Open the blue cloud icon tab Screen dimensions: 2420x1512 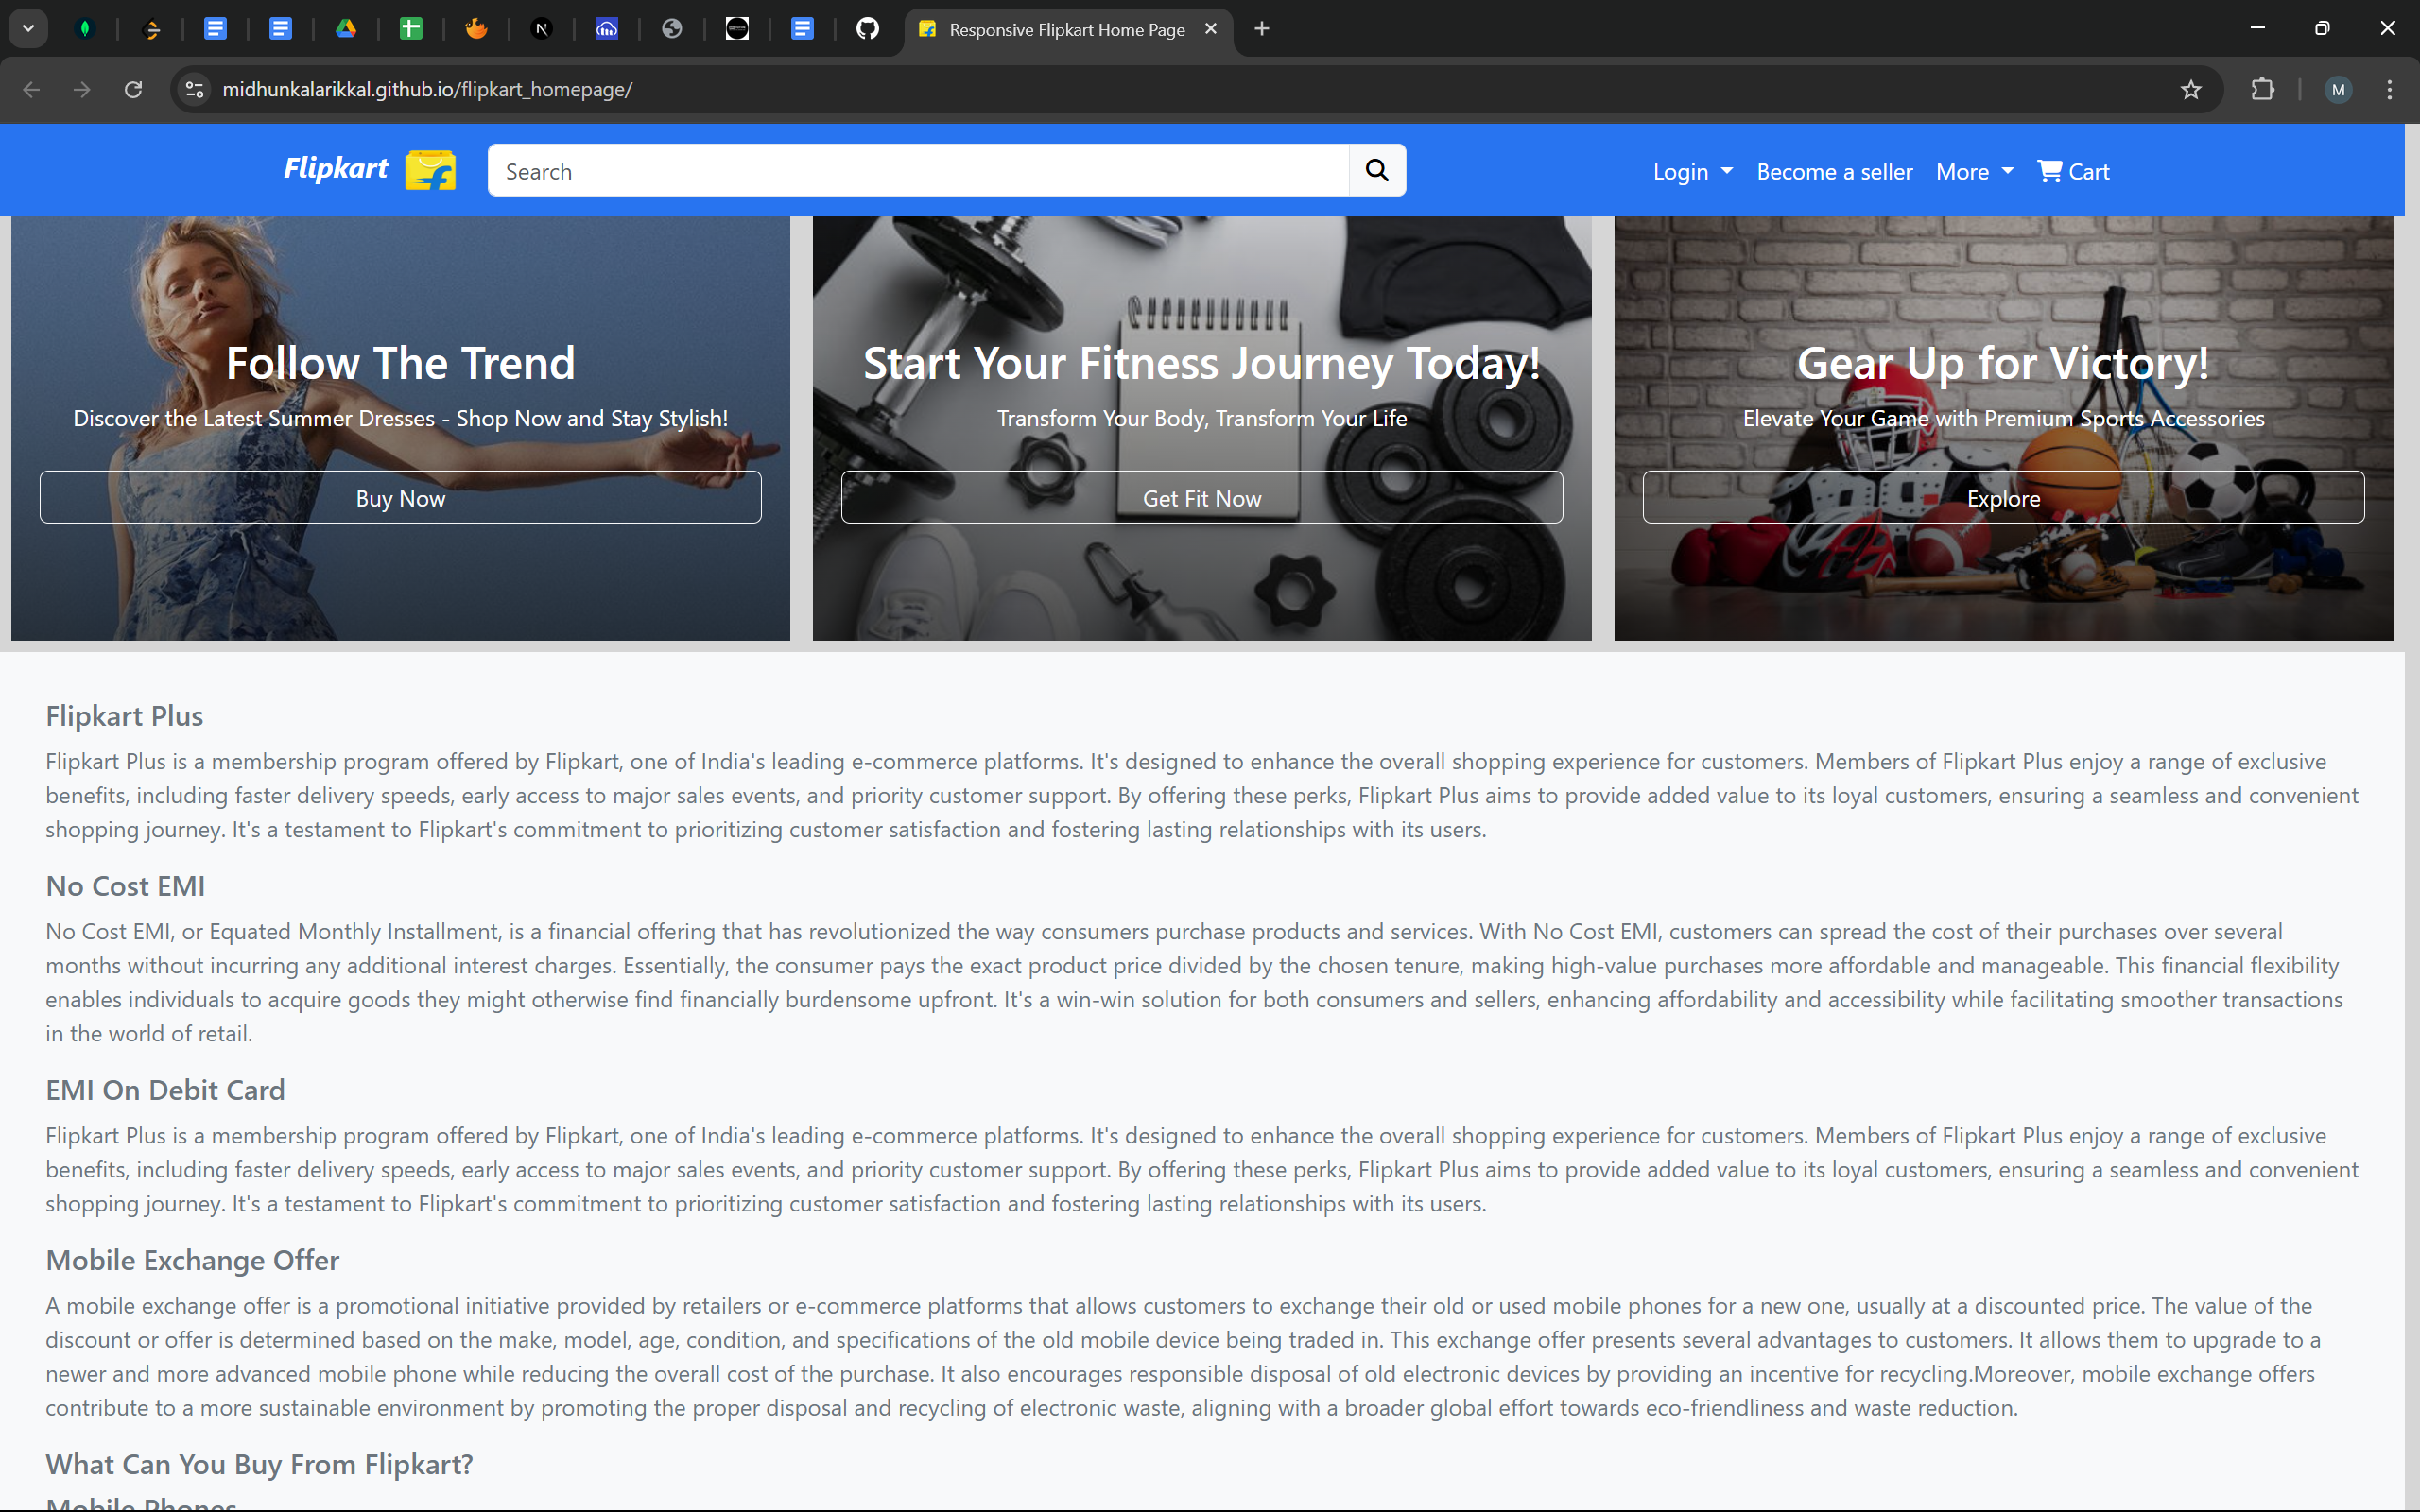pyautogui.click(x=607, y=29)
